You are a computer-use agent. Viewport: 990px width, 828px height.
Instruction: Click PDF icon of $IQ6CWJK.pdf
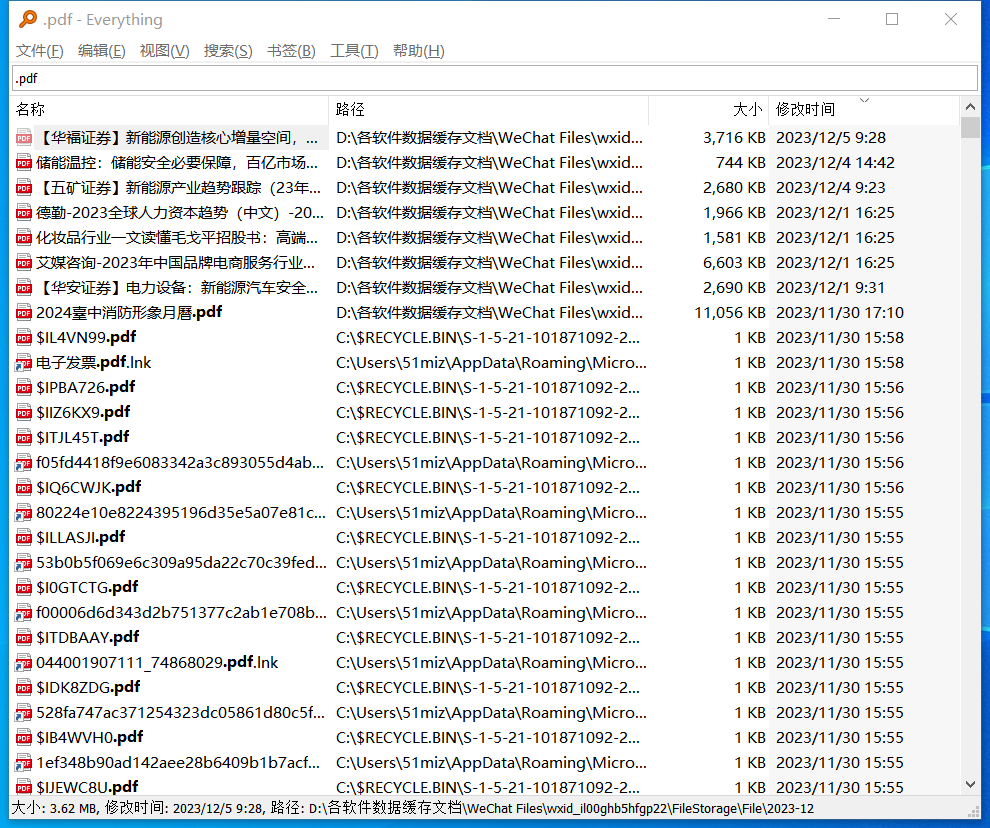pyautogui.click(x=24, y=488)
